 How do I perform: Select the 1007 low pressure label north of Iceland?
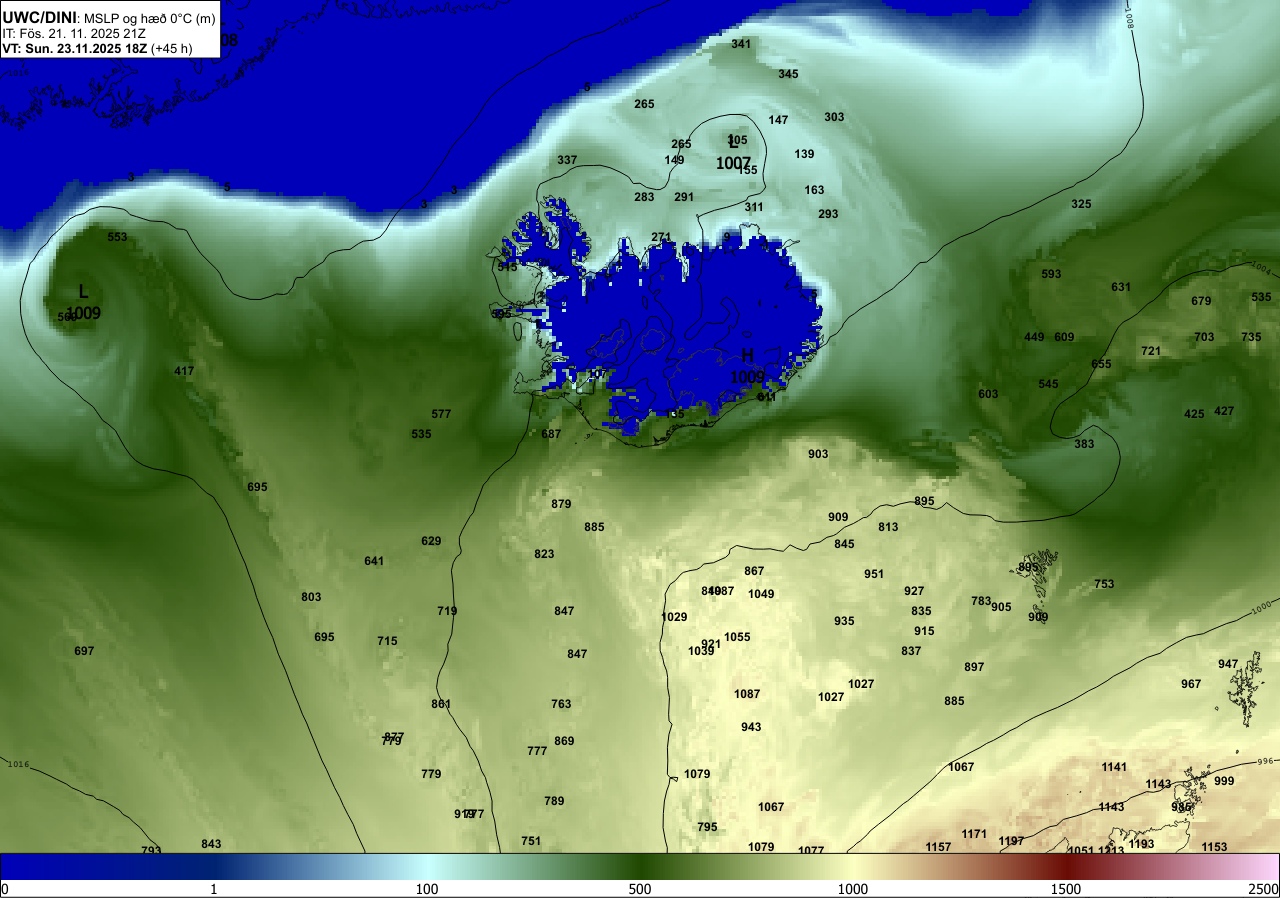click(x=734, y=163)
